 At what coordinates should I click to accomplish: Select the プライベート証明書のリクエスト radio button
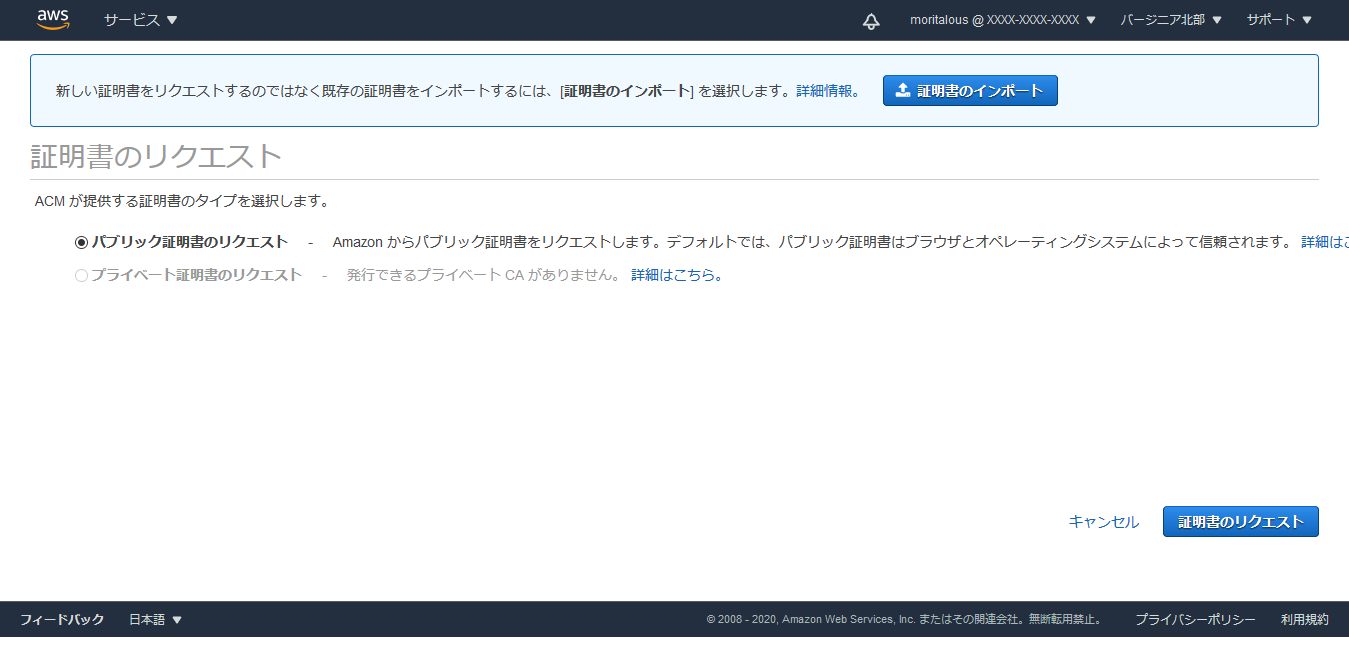pos(82,275)
